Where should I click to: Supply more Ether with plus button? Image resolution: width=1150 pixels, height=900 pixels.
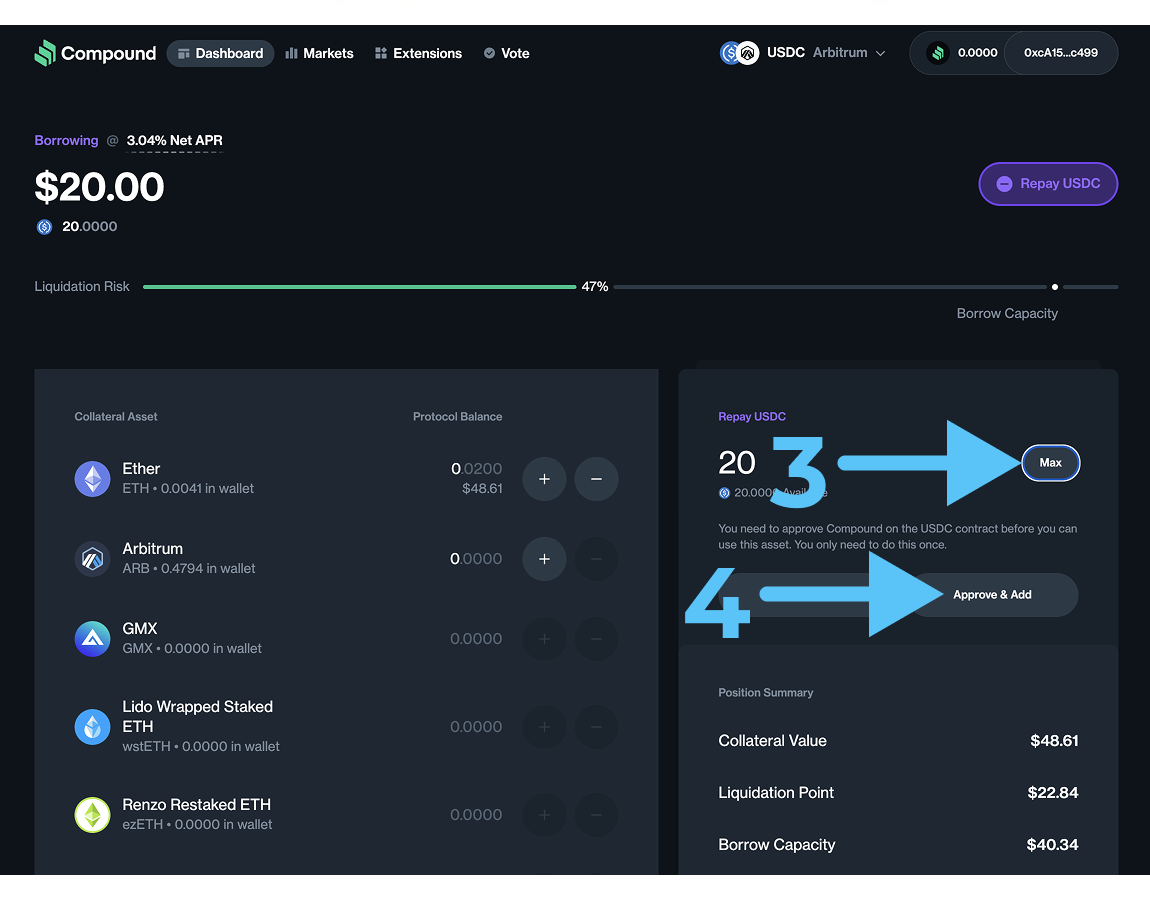(x=544, y=479)
